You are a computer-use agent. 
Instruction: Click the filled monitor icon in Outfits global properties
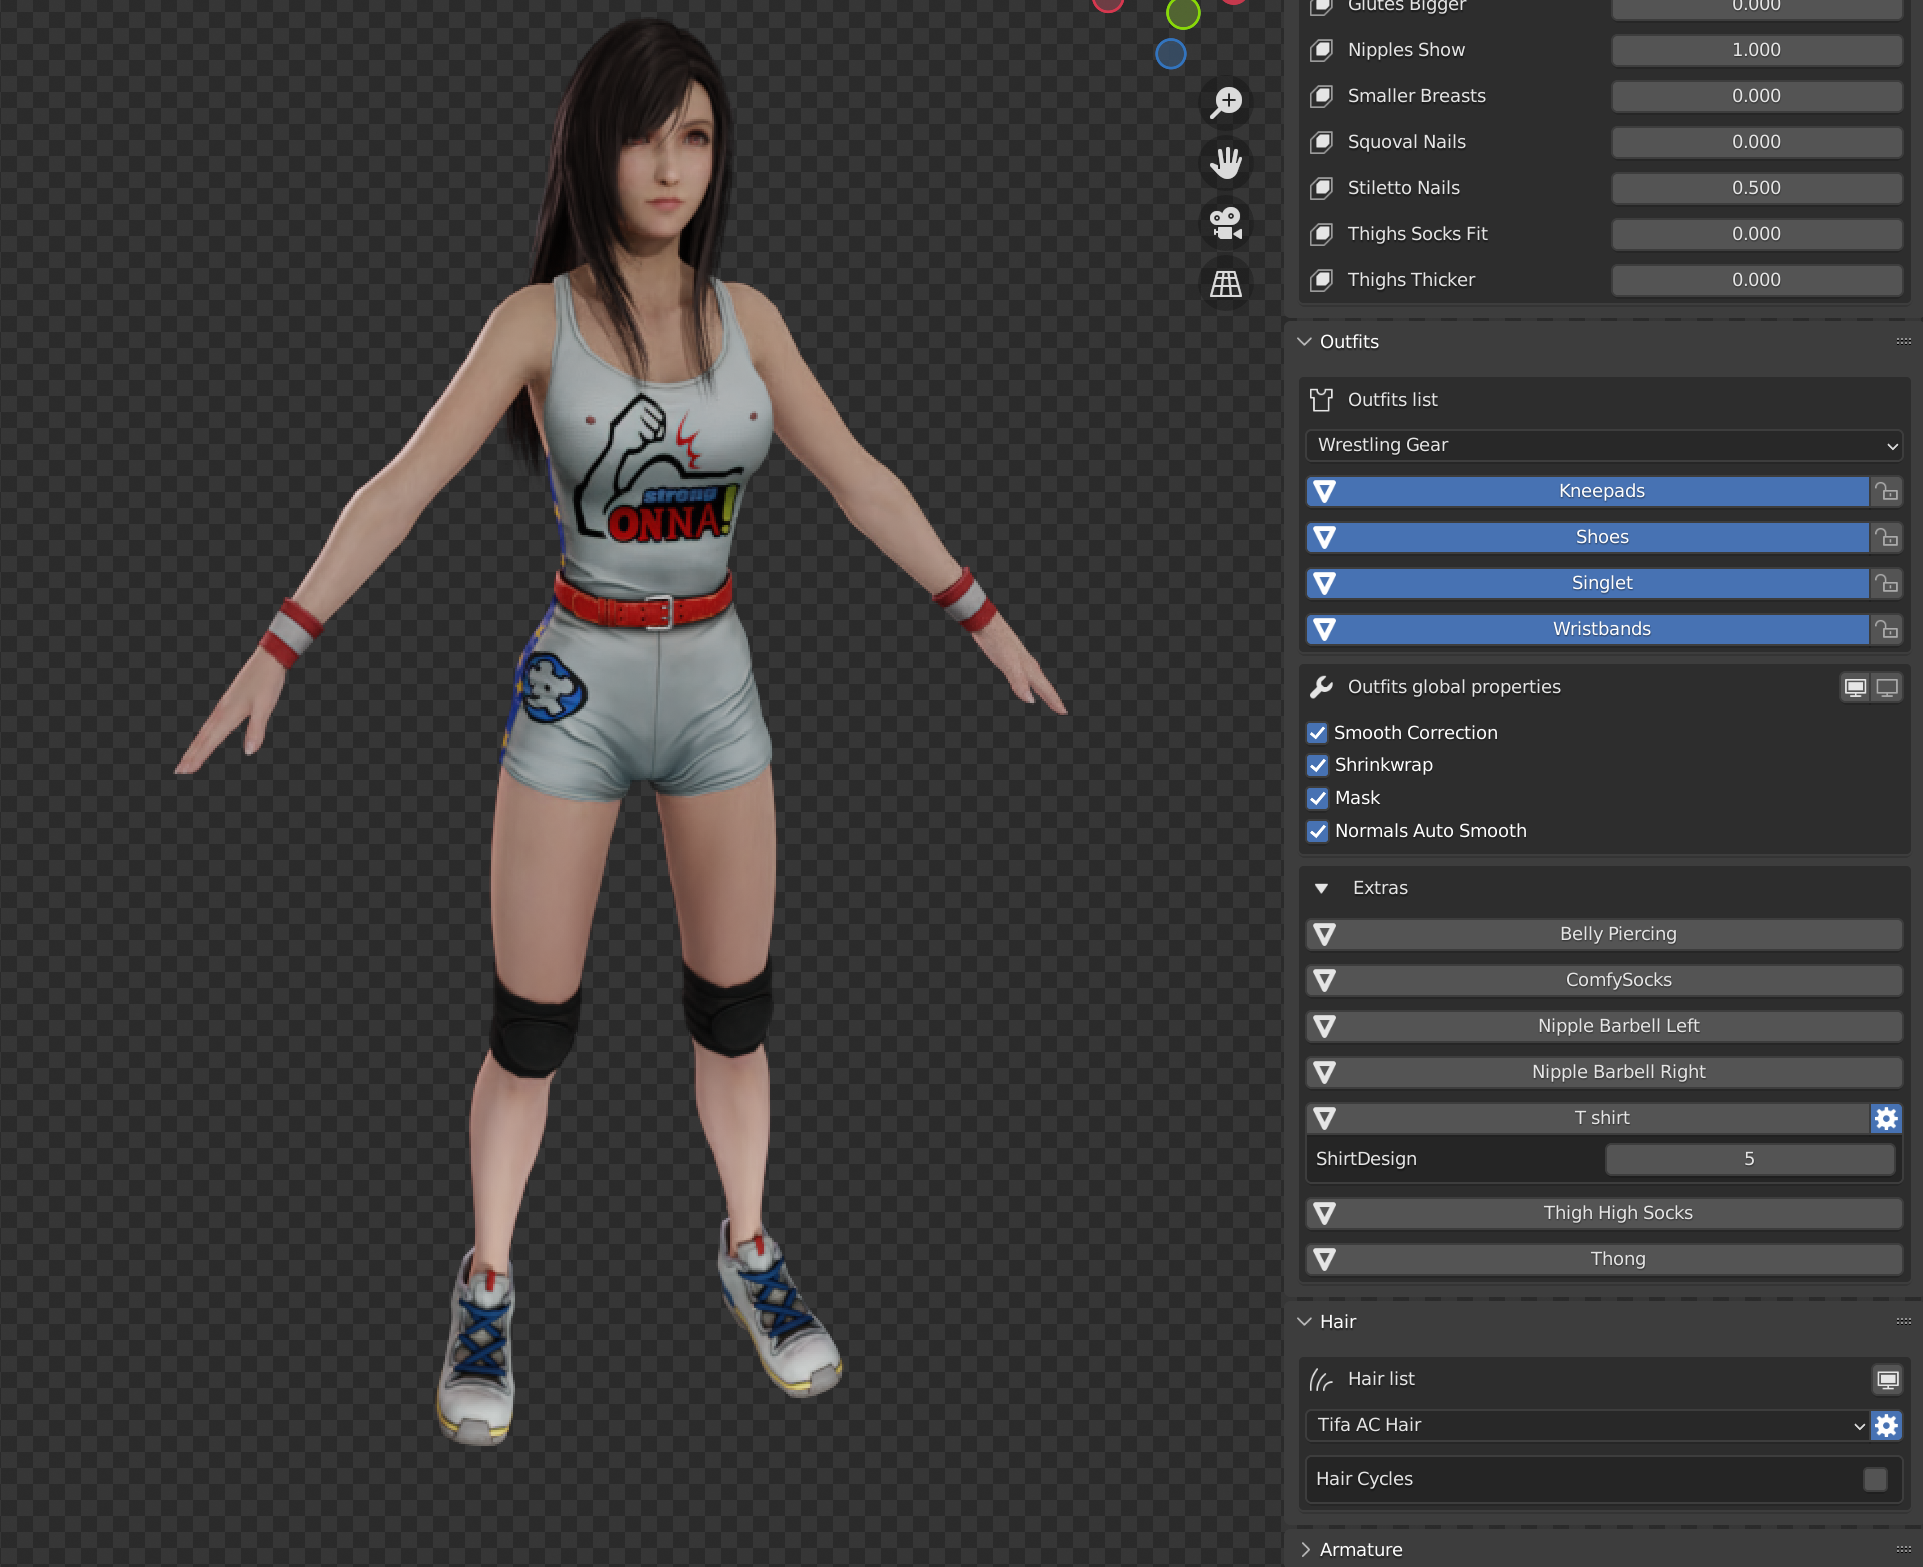[1856, 688]
